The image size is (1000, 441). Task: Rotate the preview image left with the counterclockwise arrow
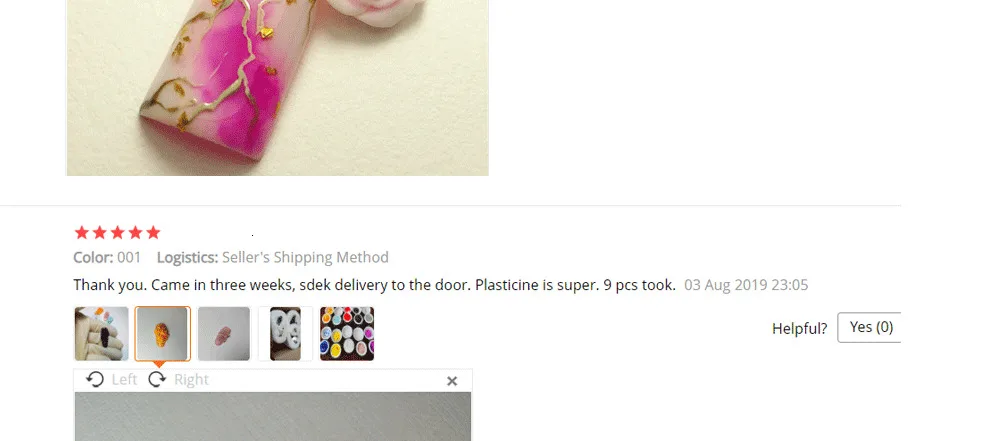[95, 380]
